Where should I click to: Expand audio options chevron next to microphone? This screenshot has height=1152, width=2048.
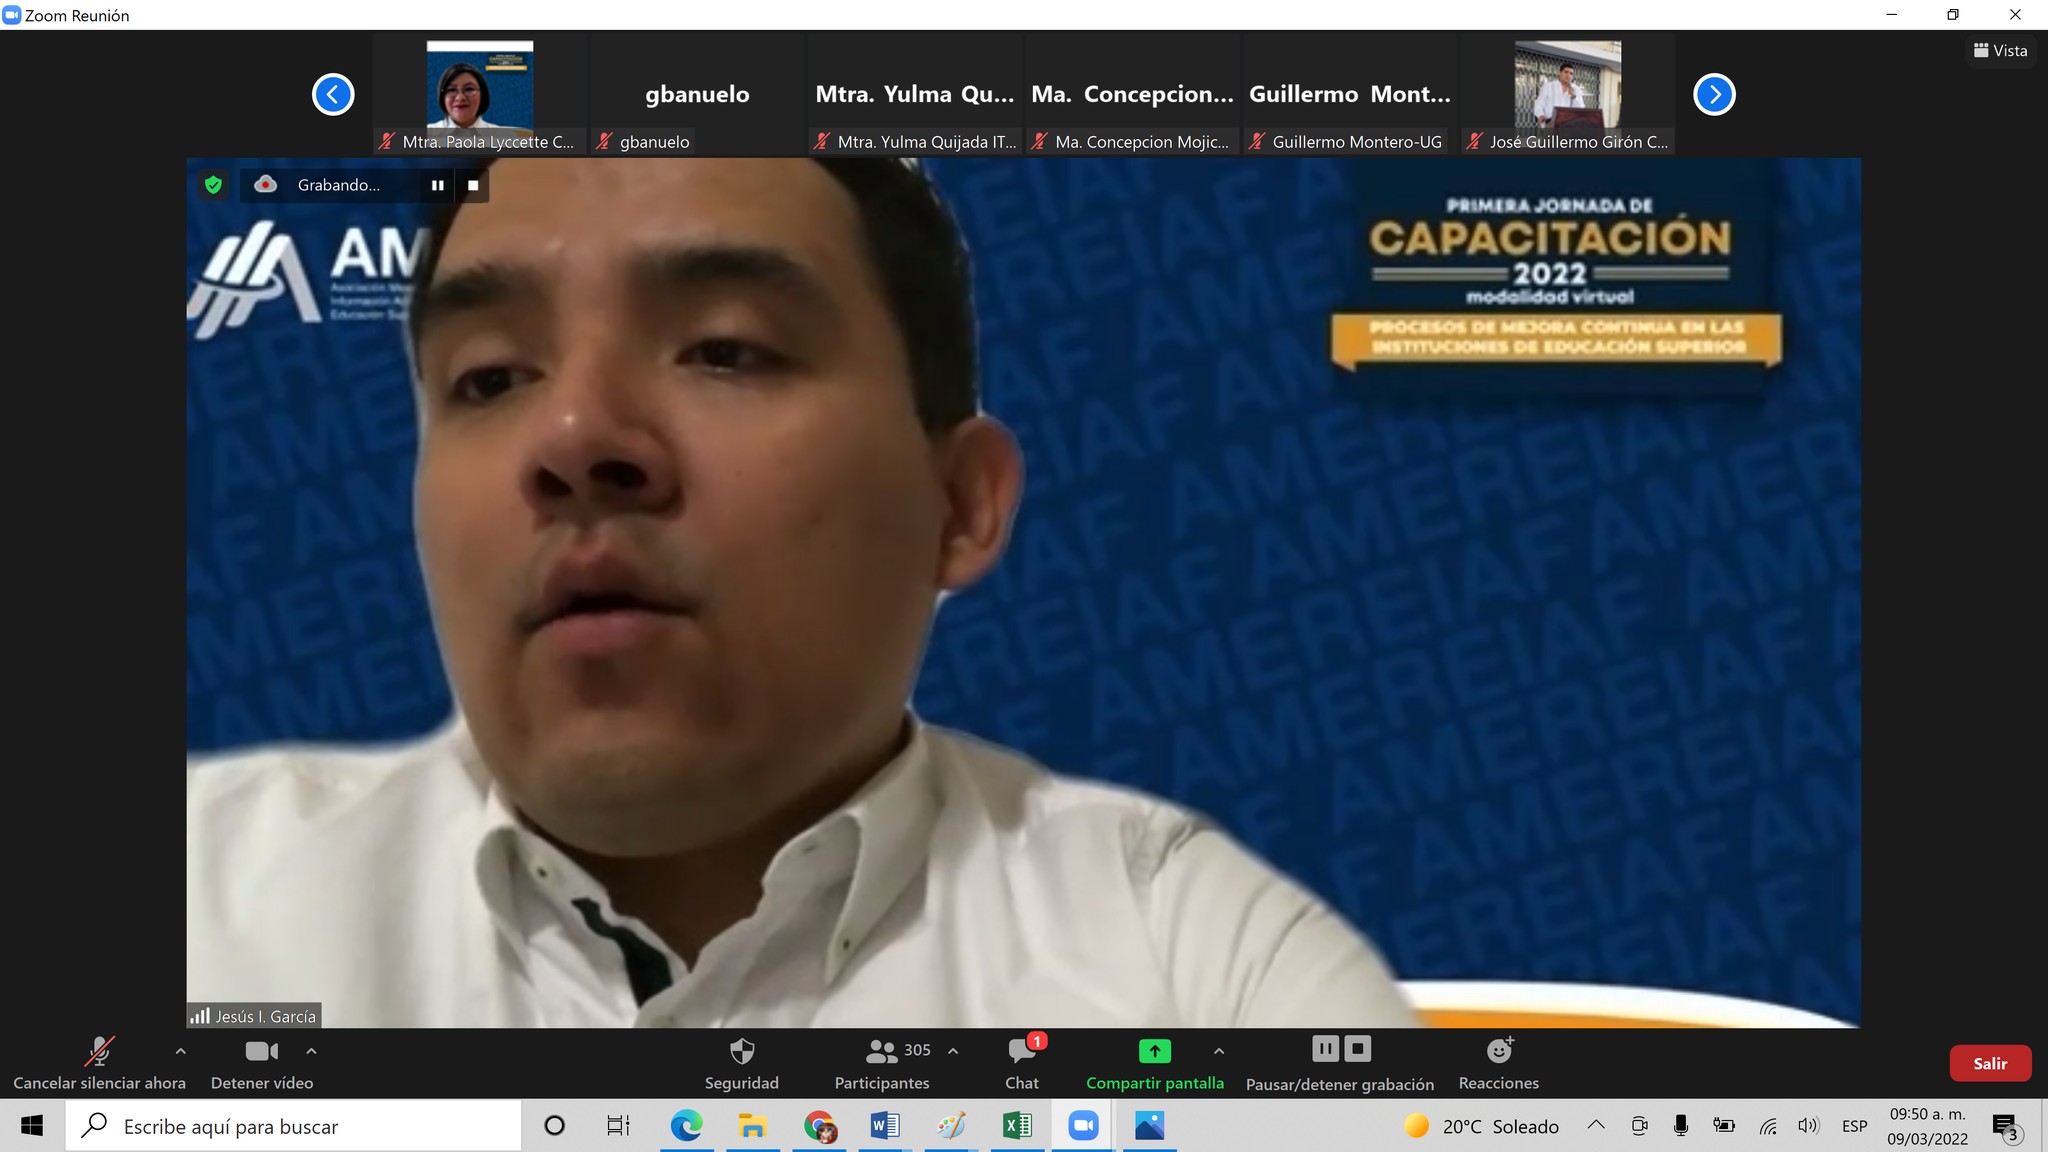(x=180, y=1051)
